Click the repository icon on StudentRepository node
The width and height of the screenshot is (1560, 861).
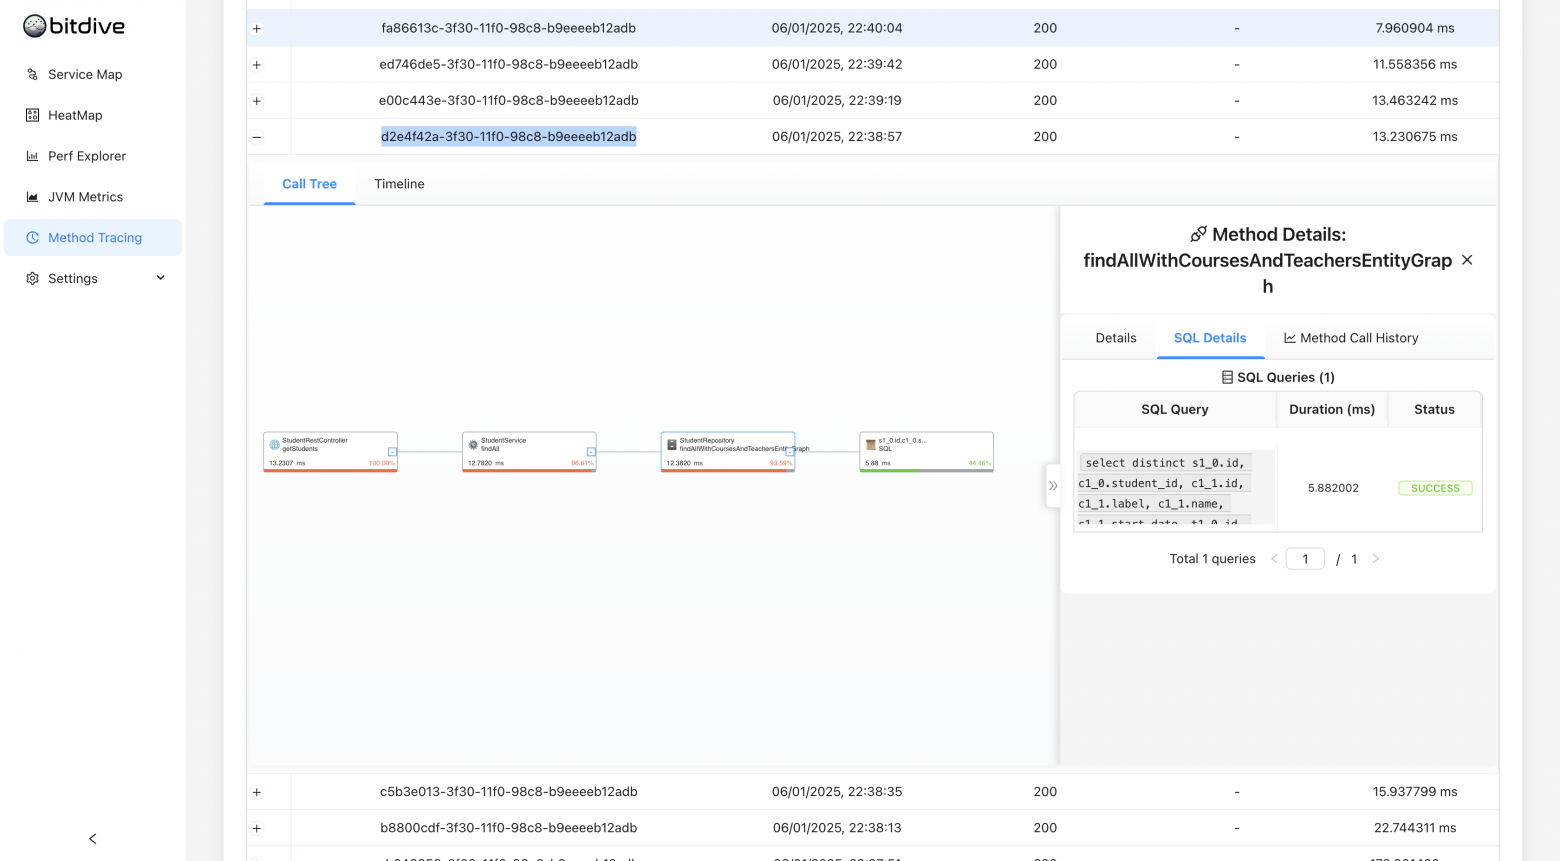[672, 445]
